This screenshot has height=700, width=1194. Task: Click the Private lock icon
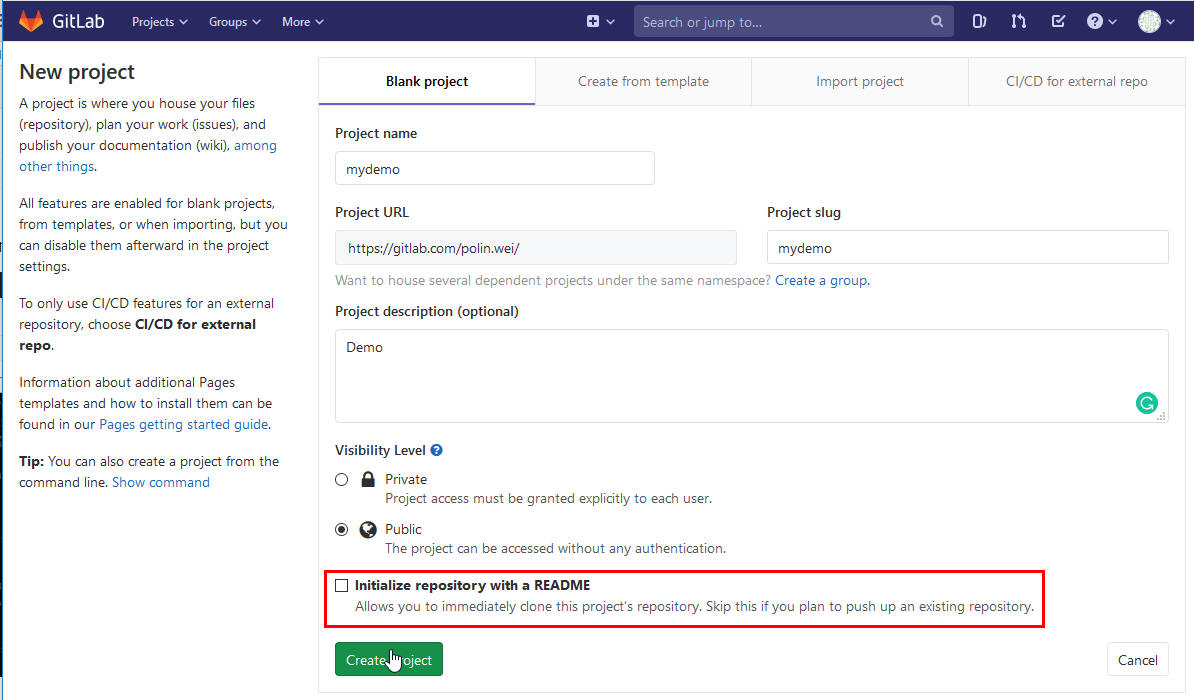[x=368, y=479]
